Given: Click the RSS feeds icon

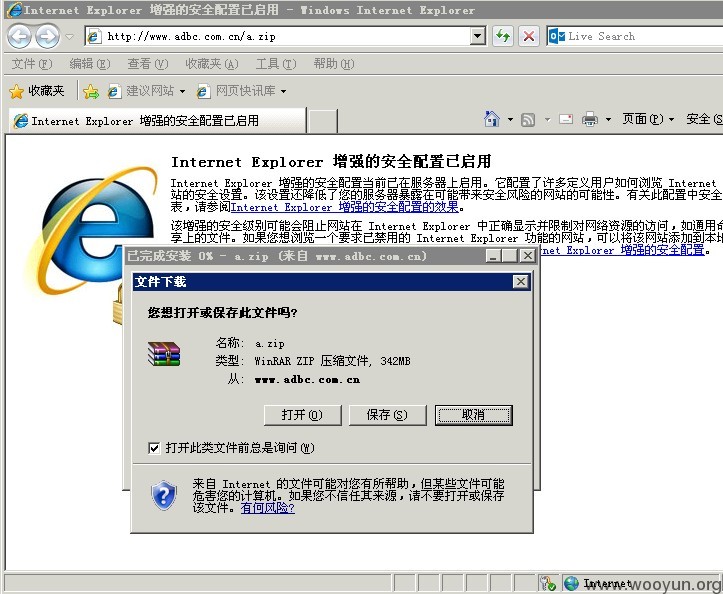Looking at the screenshot, I should 528,120.
